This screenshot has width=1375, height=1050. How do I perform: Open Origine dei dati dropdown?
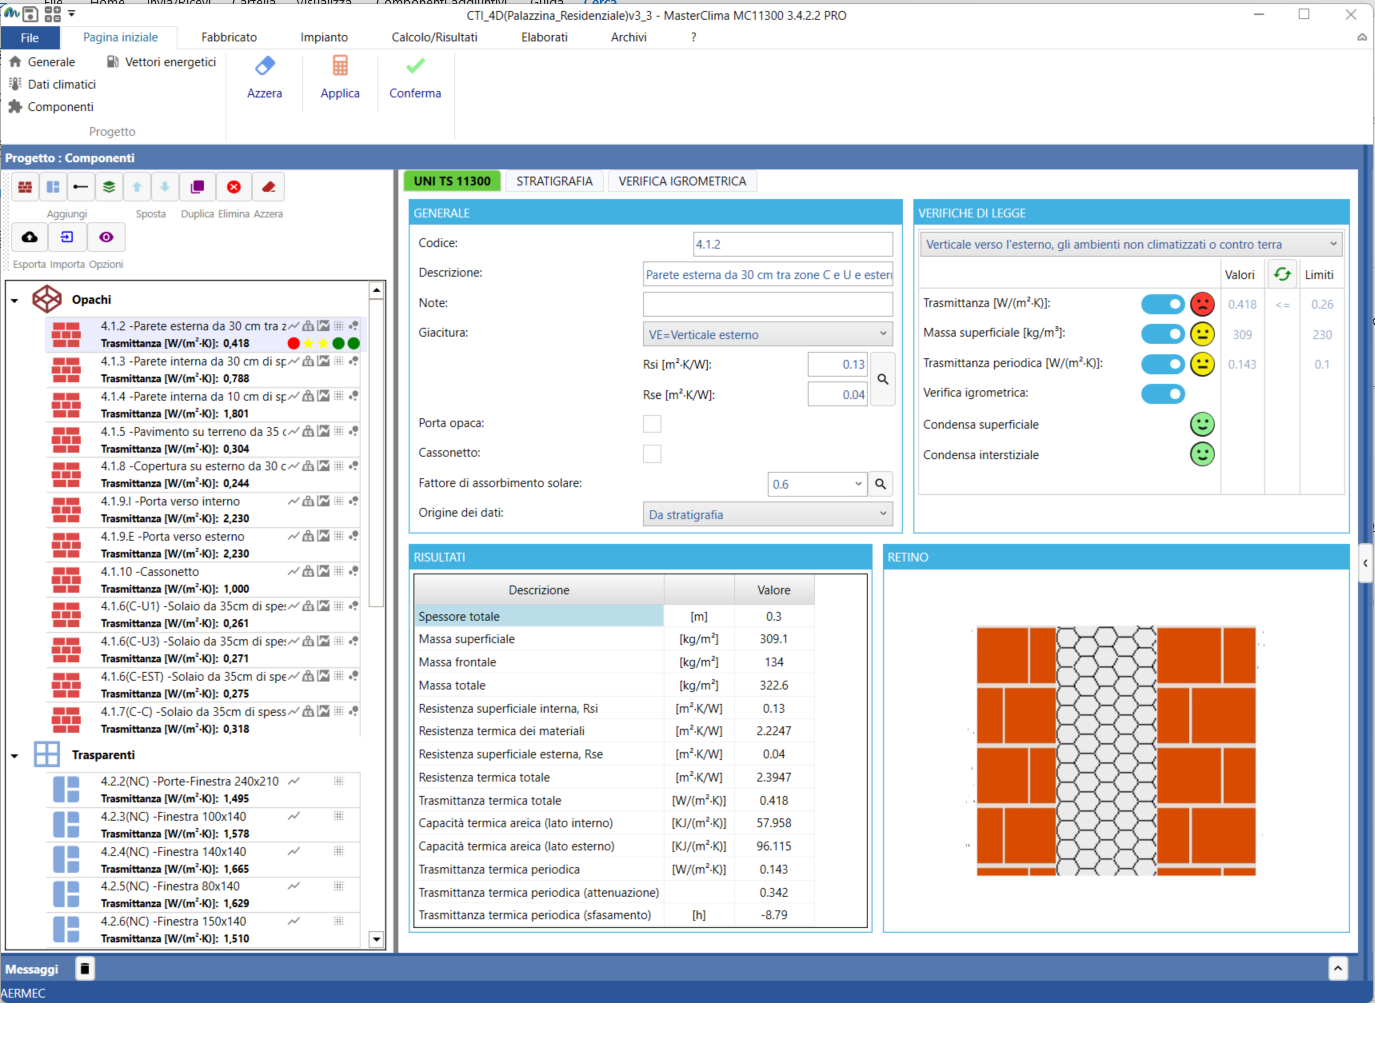click(768, 514)
